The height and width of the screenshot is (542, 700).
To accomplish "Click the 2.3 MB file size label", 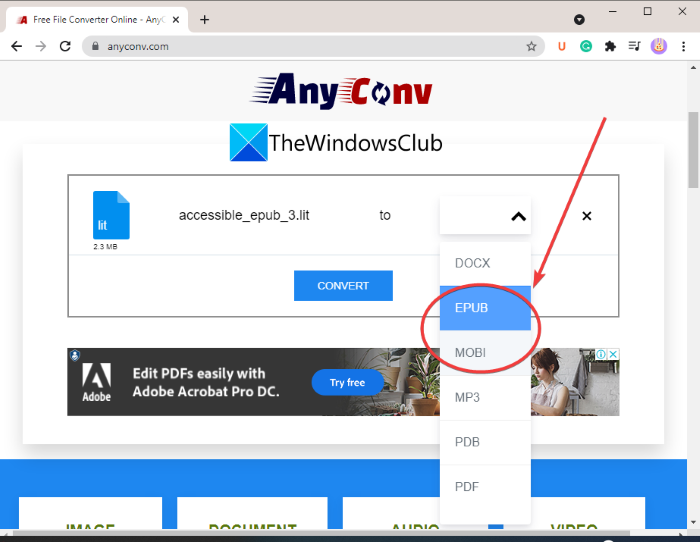I will [105, 246].
